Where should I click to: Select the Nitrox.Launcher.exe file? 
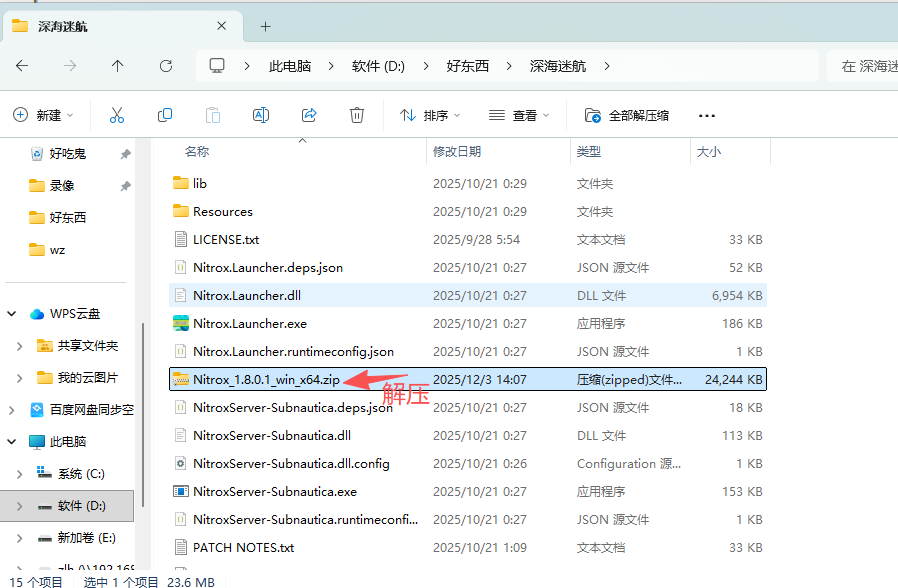click(x=250, y=324)
